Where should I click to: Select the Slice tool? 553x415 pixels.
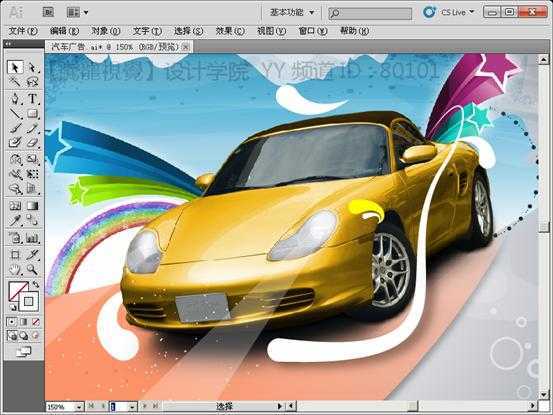pyautogui.click(x=32, y=255)
